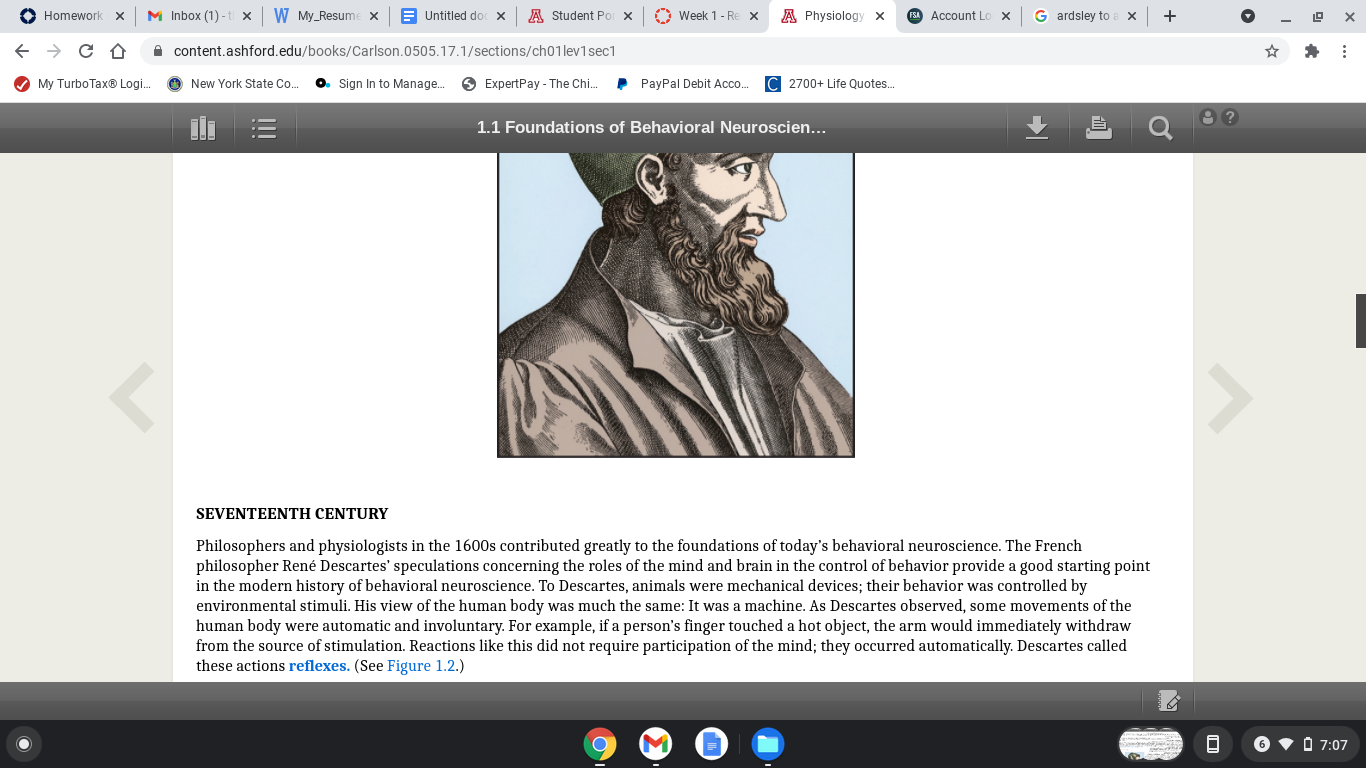The image size is (1366, 768).
Task: Open the notification count badge showing 6
Action: coord(1261,744)
